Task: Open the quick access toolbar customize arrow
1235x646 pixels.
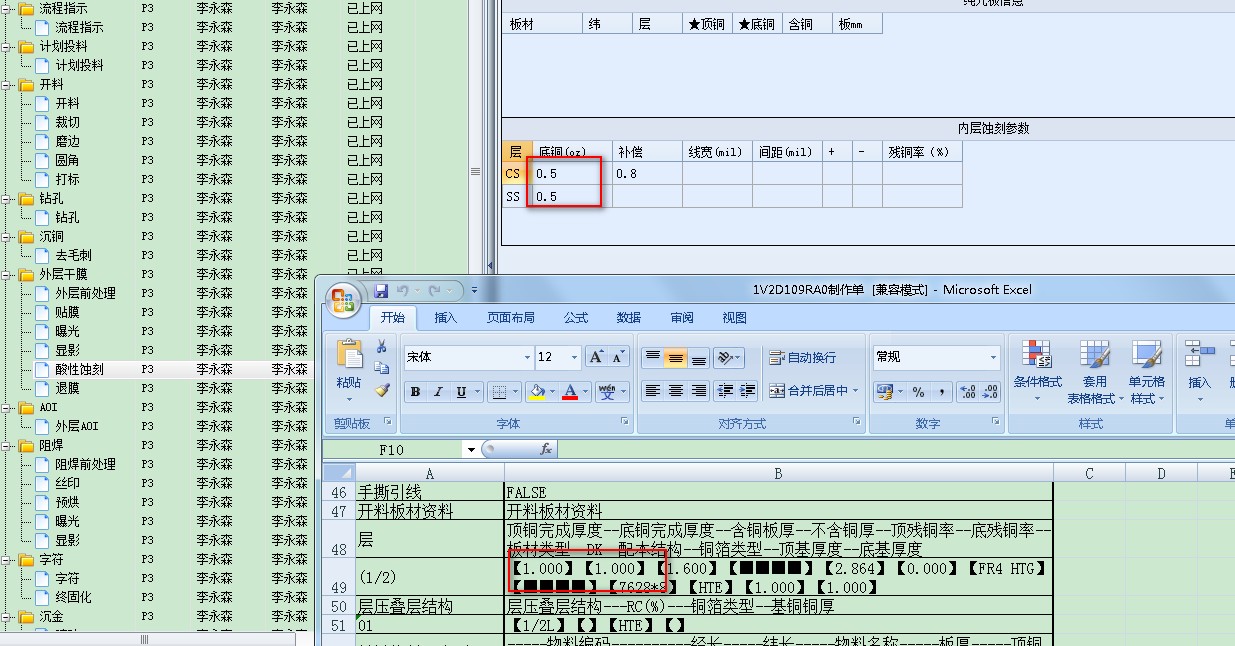Action: pyautogui.click(x=474, y=291)
